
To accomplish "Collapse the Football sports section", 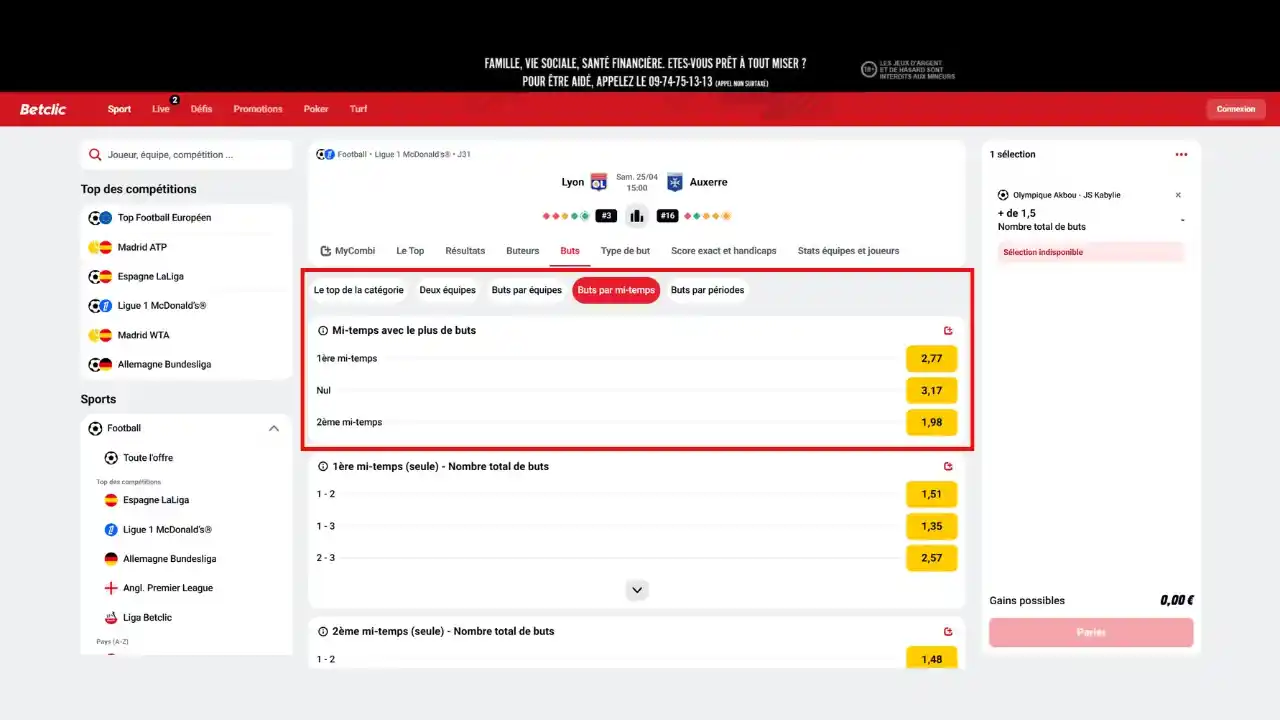I will coord(273,429).
